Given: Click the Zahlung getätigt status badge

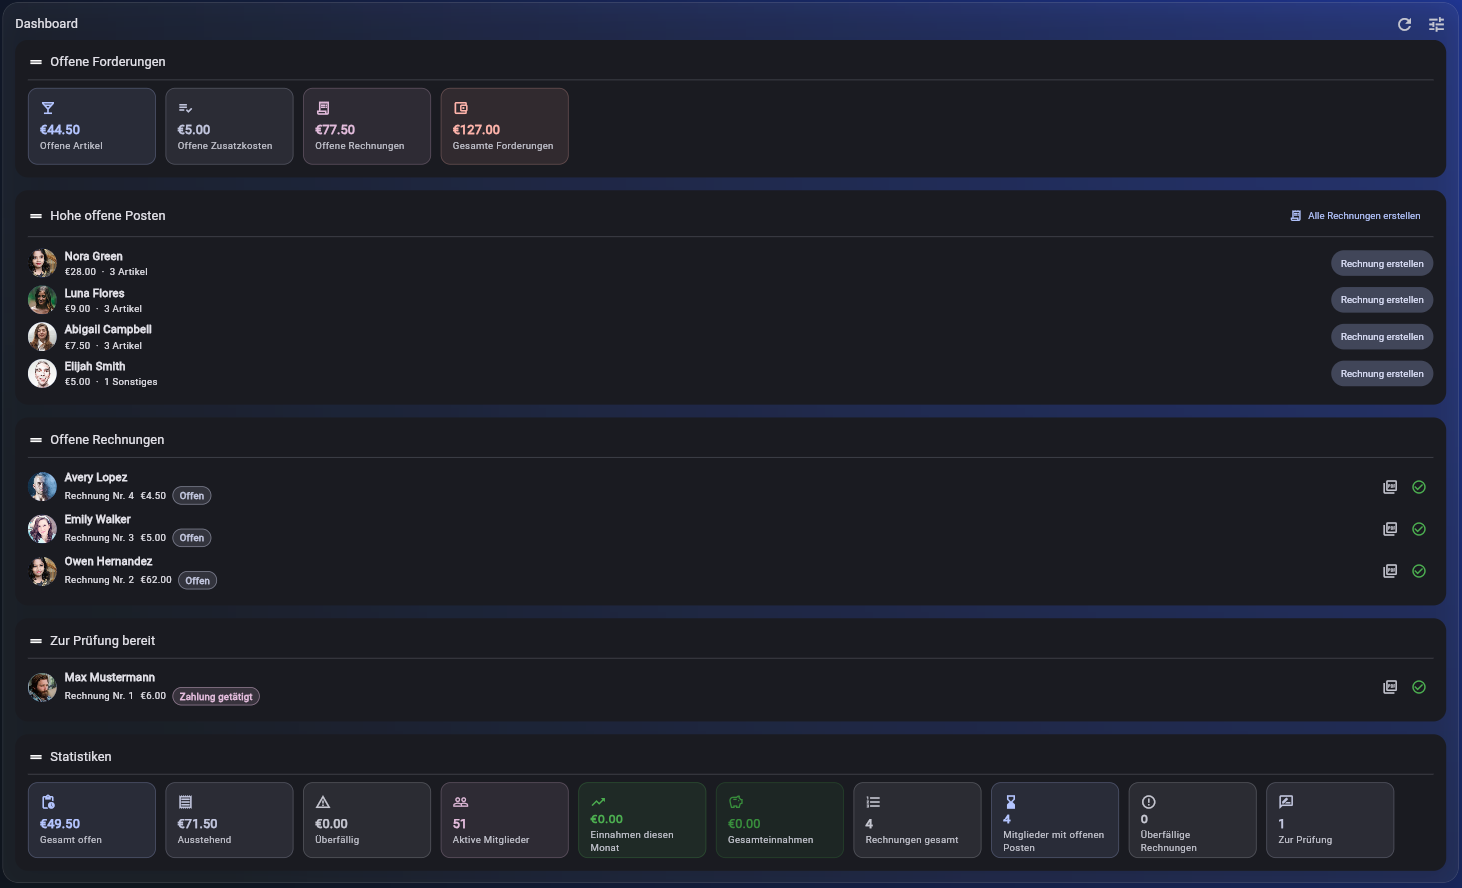Looking at the screenshot, I should point(216,696).
